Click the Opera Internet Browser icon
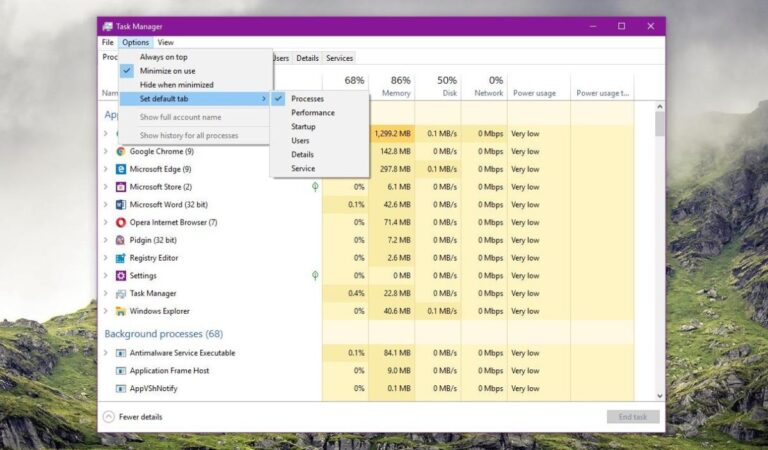 pyautogui.click(x=120, y=222)
